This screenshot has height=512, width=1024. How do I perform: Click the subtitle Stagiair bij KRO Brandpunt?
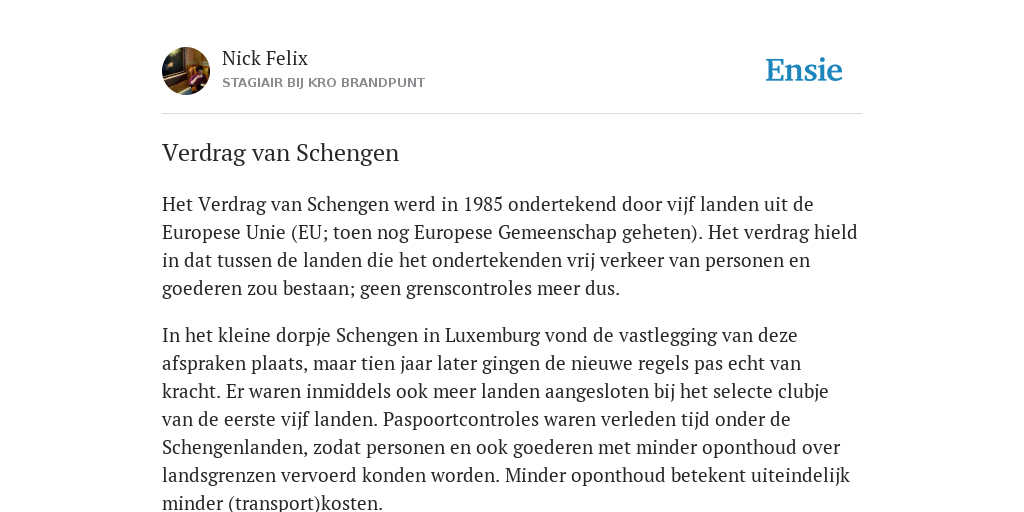click(323, 83)
